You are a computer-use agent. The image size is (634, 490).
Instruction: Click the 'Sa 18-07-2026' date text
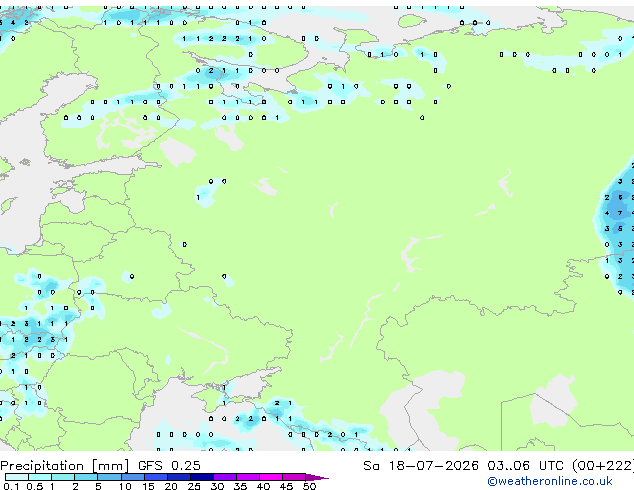pos(421,466)
